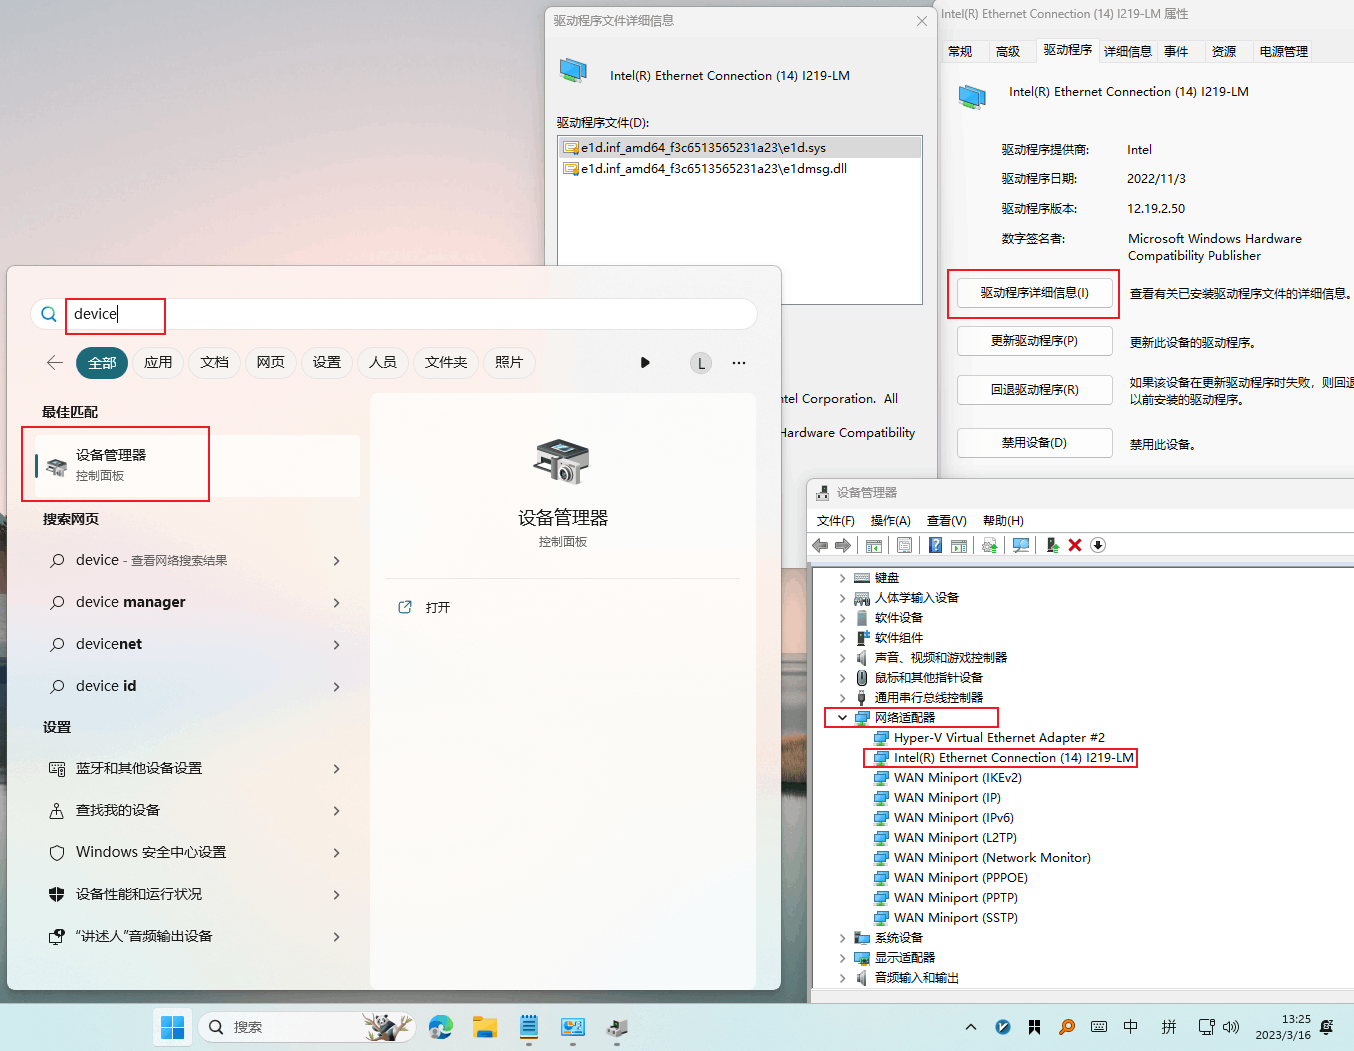This screenshot has width=1354, height=1051.
Task: Open the 查看(V) menu in Device Manager
Action: [x=947, y=521]
